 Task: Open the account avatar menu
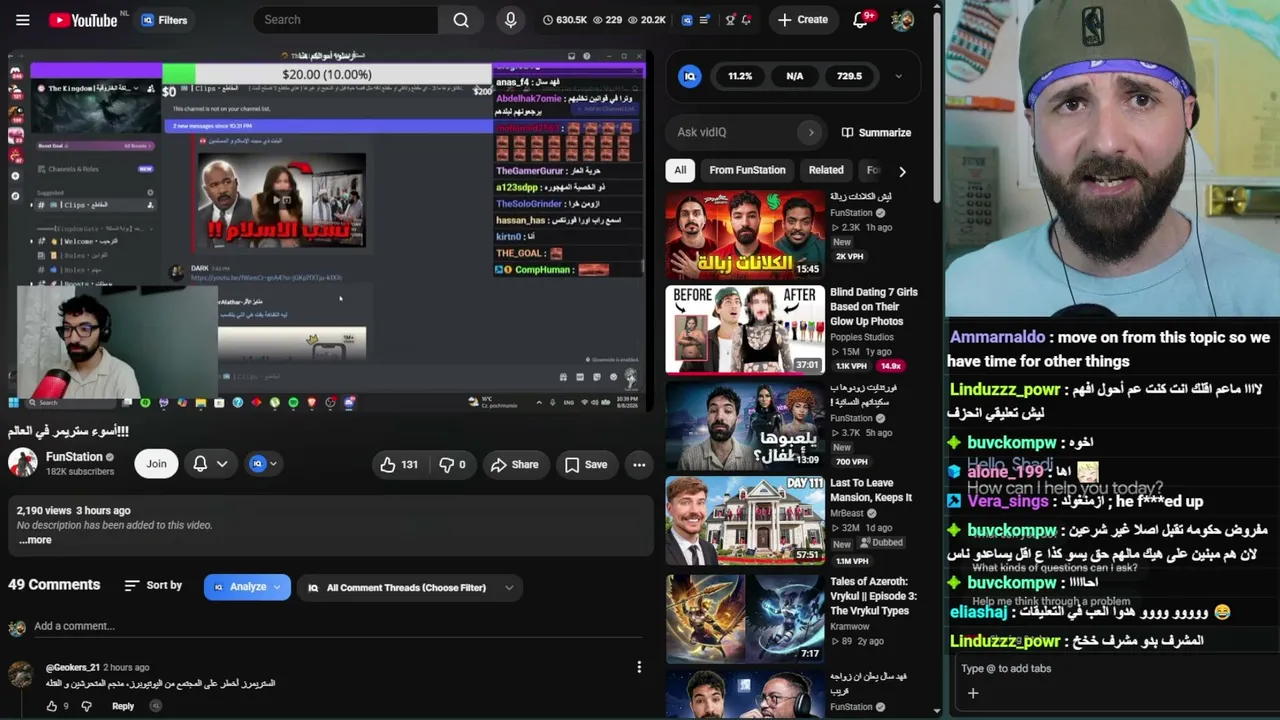(x=902, y=20)
